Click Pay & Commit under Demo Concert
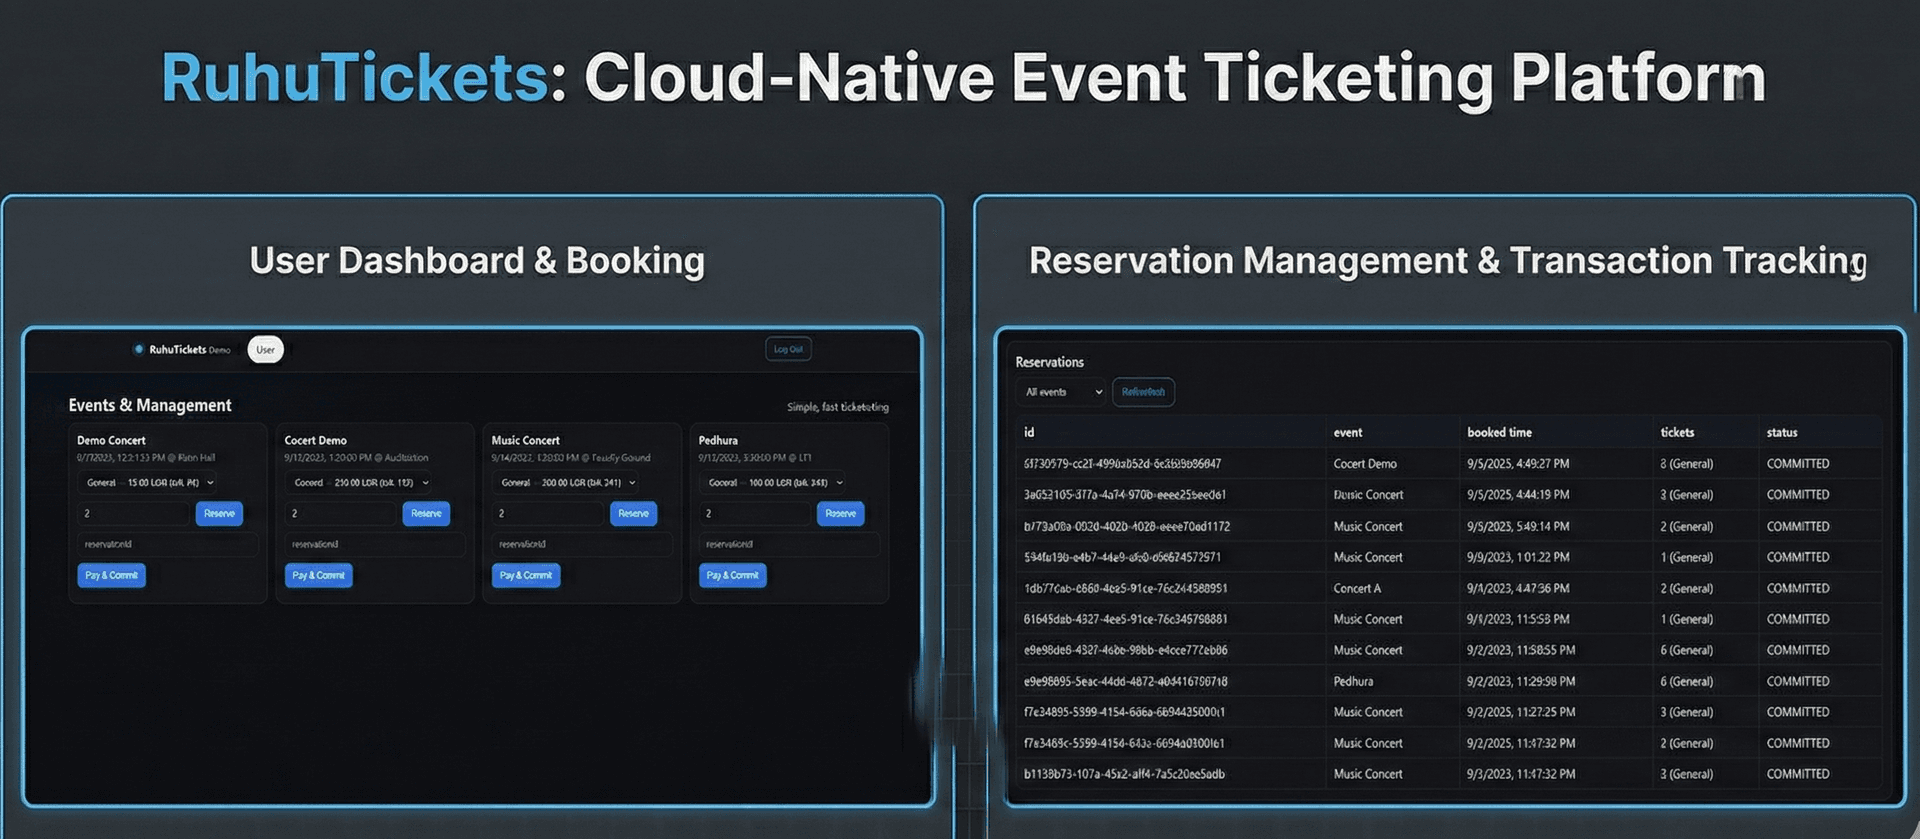This screenshot has height=839, width=1920. [x=111, y=575]
